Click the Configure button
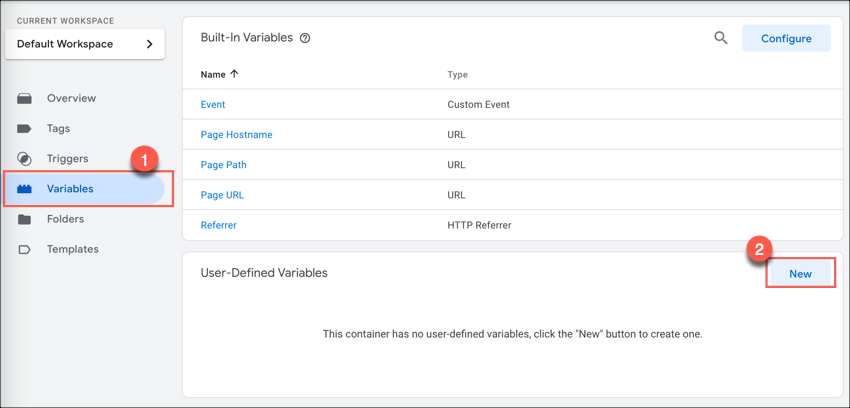The width and height of the screenshot is (850, 408). coord(786,38)
